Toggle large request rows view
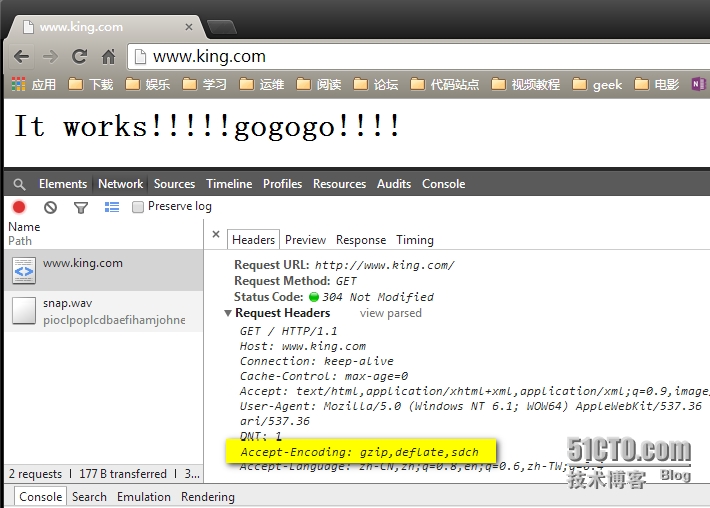 point(112,207)
